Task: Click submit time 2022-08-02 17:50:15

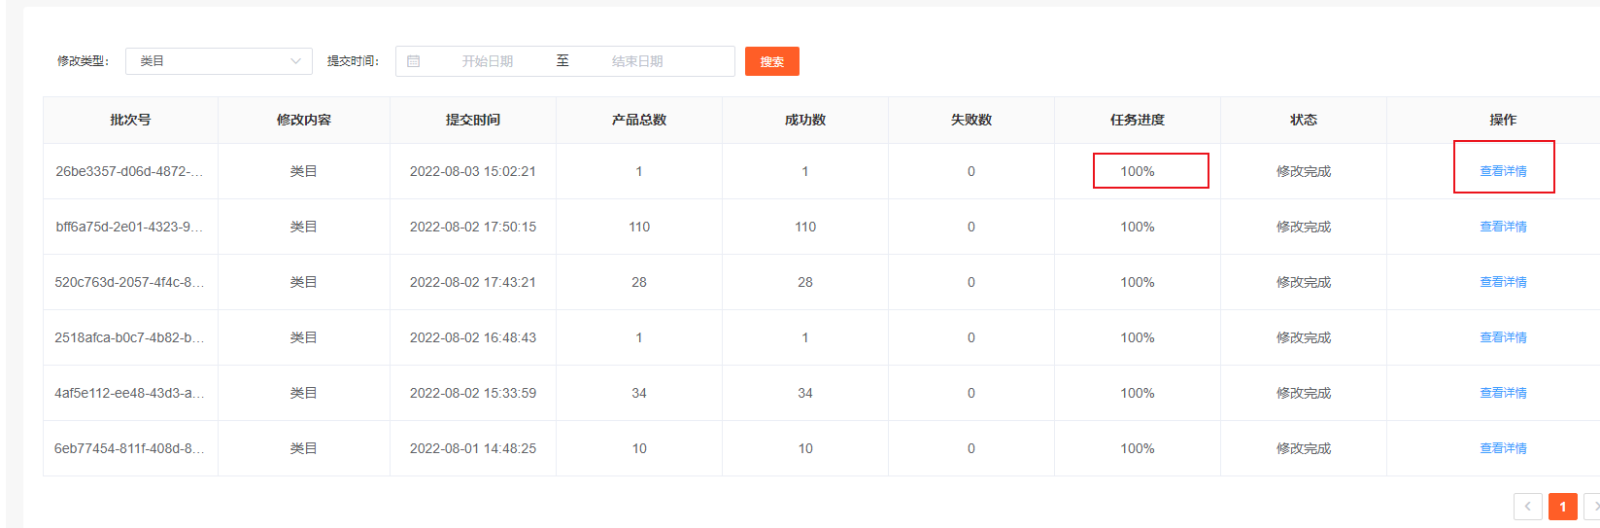Action: click(473, 227)
